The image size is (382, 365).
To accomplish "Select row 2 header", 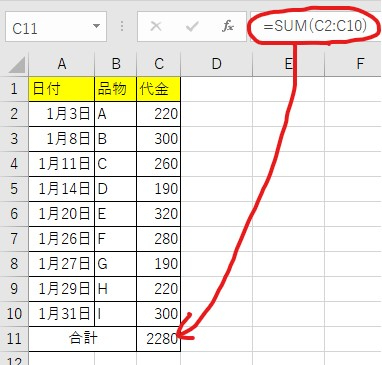I will (14, 114).
